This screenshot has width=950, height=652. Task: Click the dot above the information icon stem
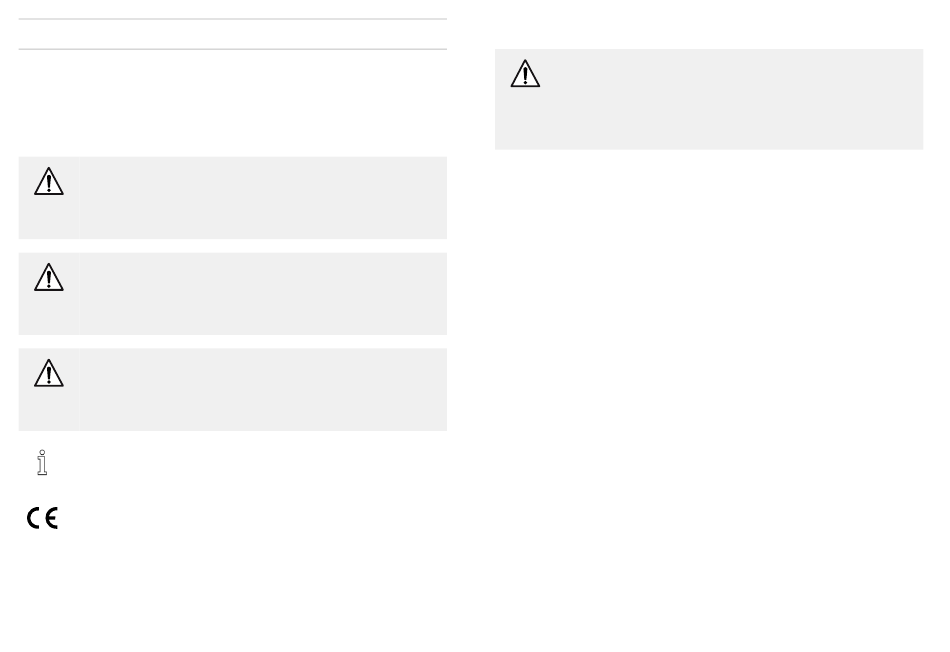click(42, 452)
